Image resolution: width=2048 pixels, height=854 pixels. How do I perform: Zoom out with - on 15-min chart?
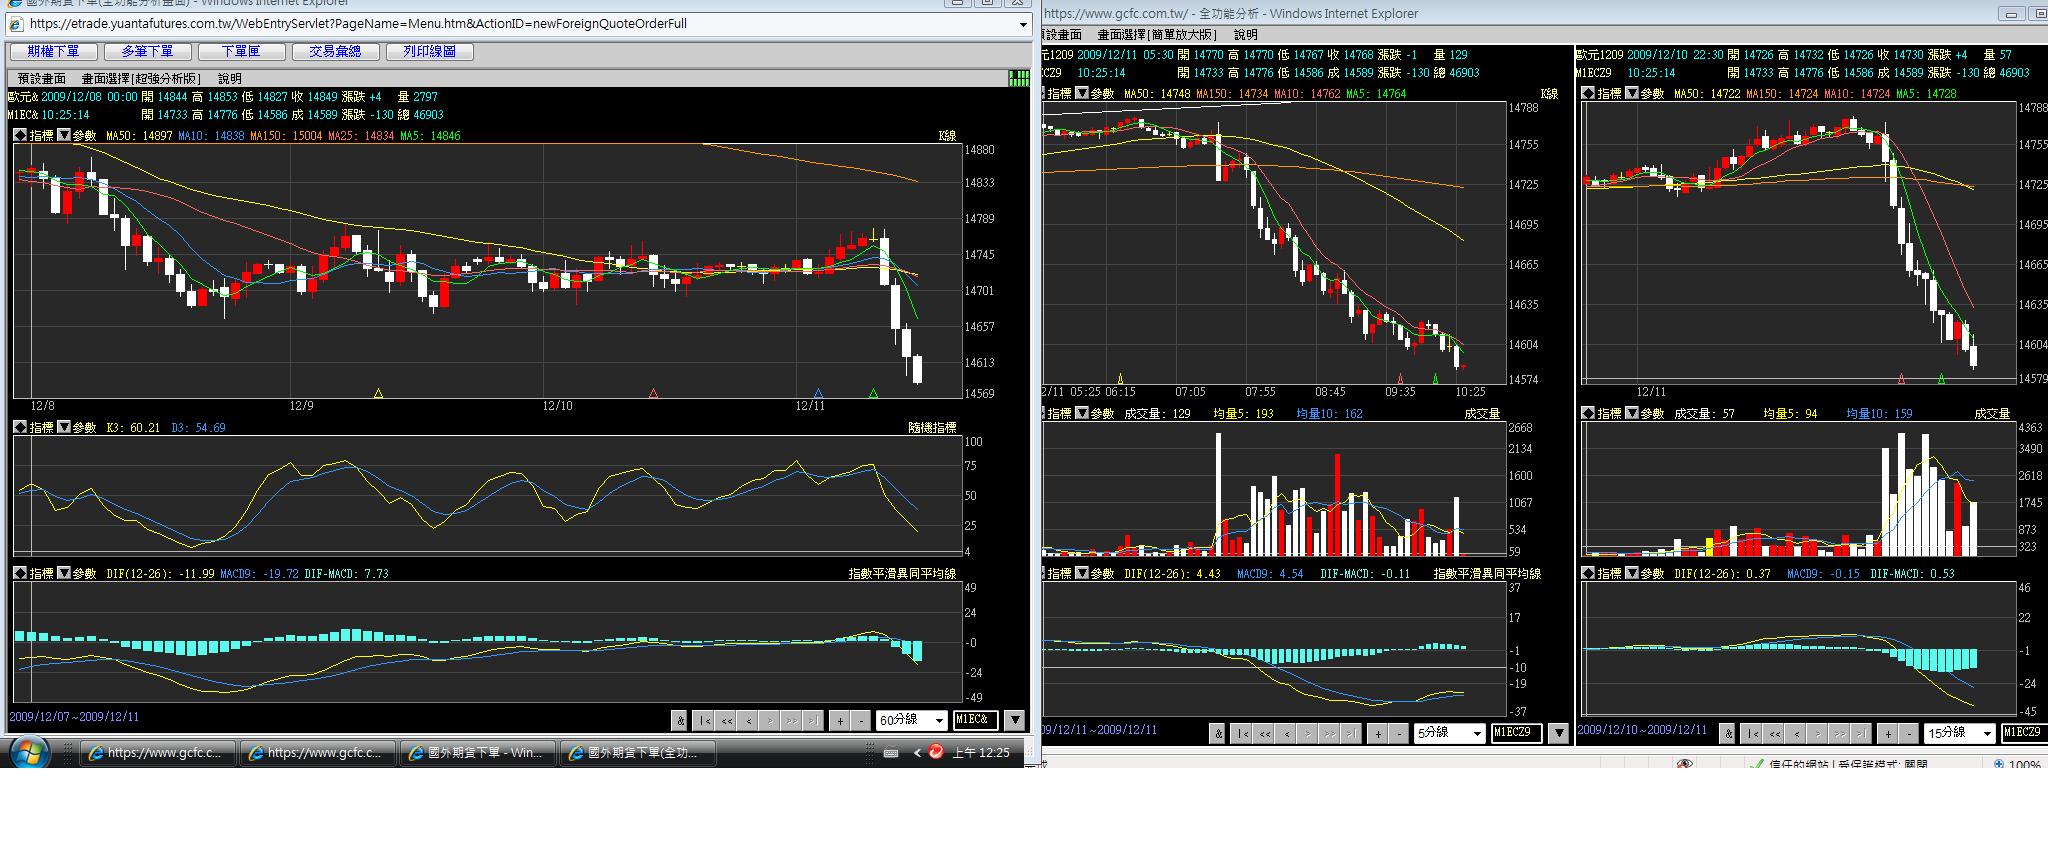[1910, 734]
